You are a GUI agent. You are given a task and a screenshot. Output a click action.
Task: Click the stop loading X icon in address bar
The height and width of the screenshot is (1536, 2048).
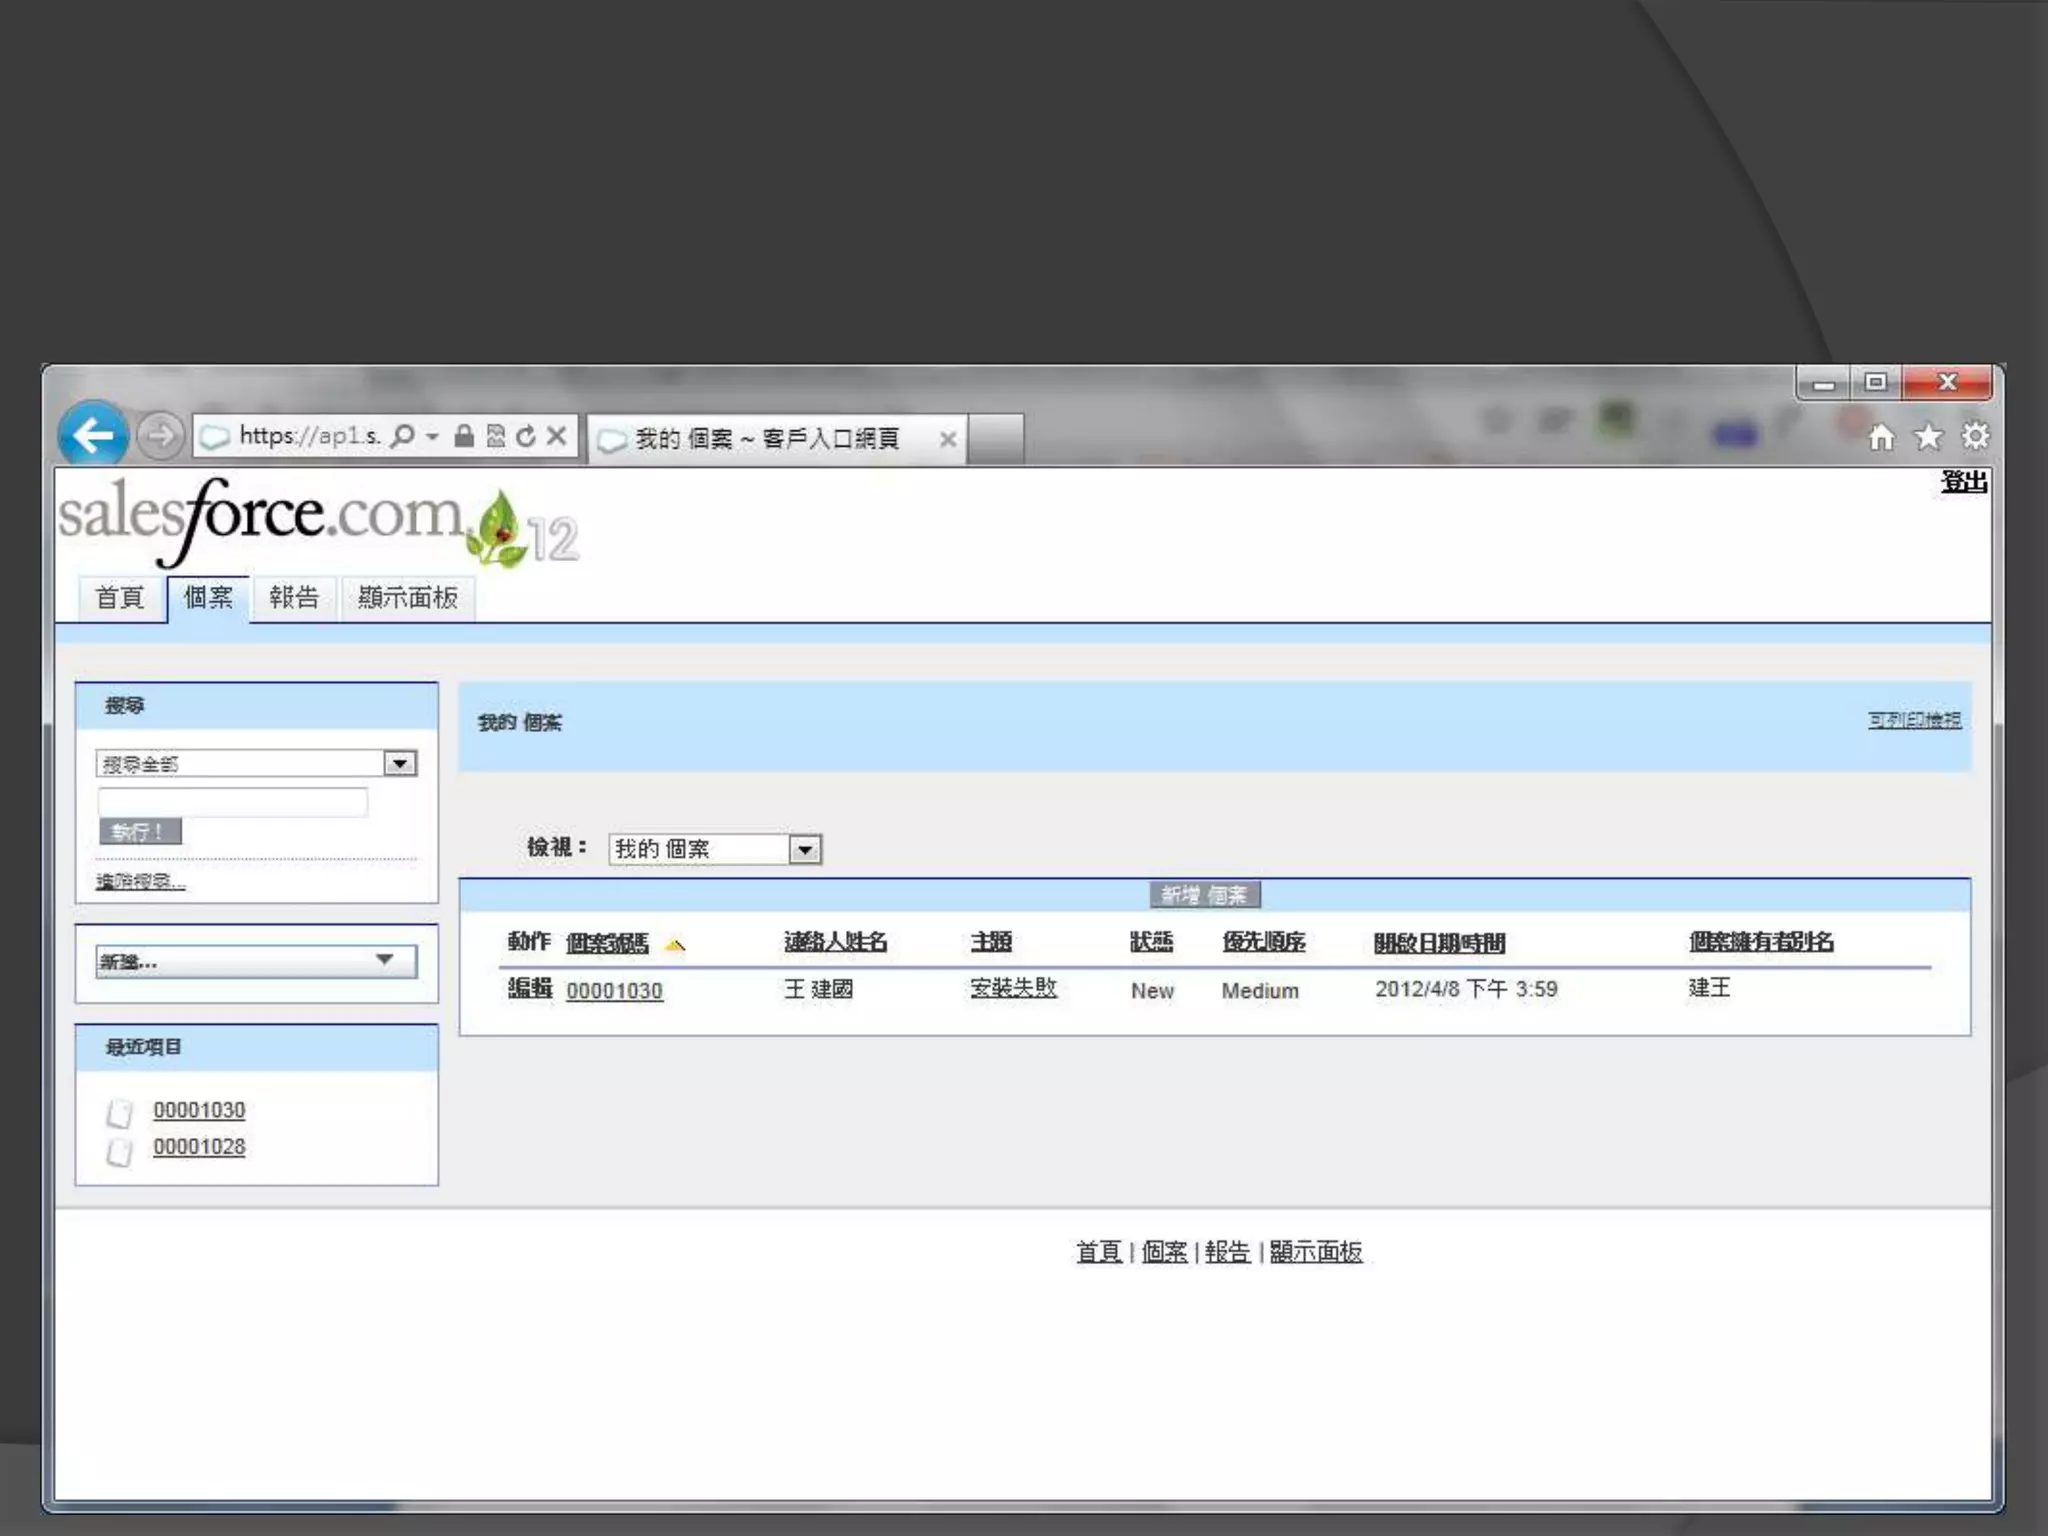coord(557,435)
